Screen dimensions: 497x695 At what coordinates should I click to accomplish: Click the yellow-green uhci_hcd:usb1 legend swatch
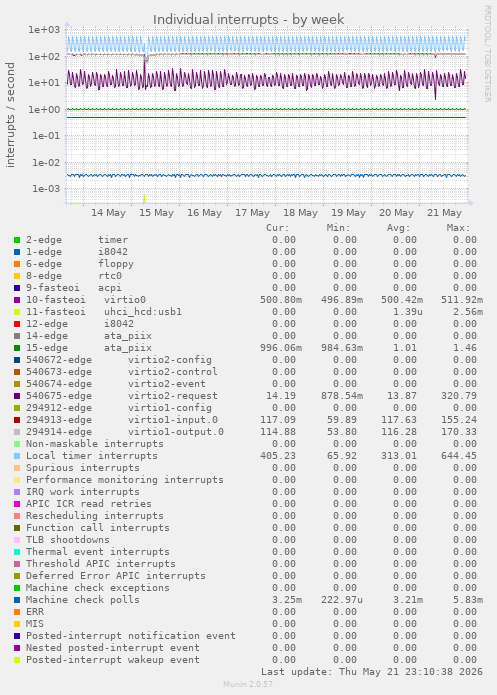click(x=17, y=312)
